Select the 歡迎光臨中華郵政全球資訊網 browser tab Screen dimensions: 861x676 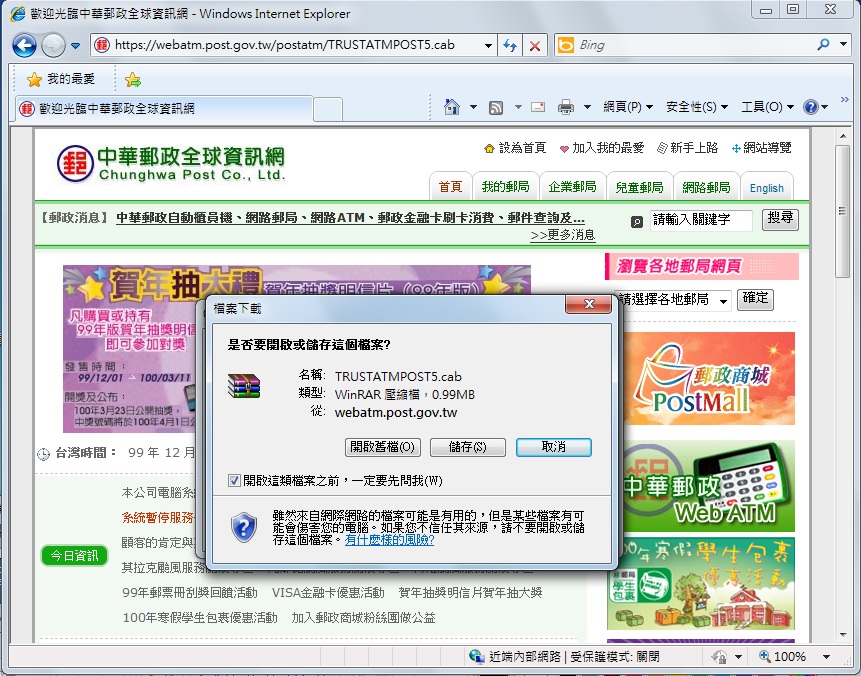tap(163, 108)
